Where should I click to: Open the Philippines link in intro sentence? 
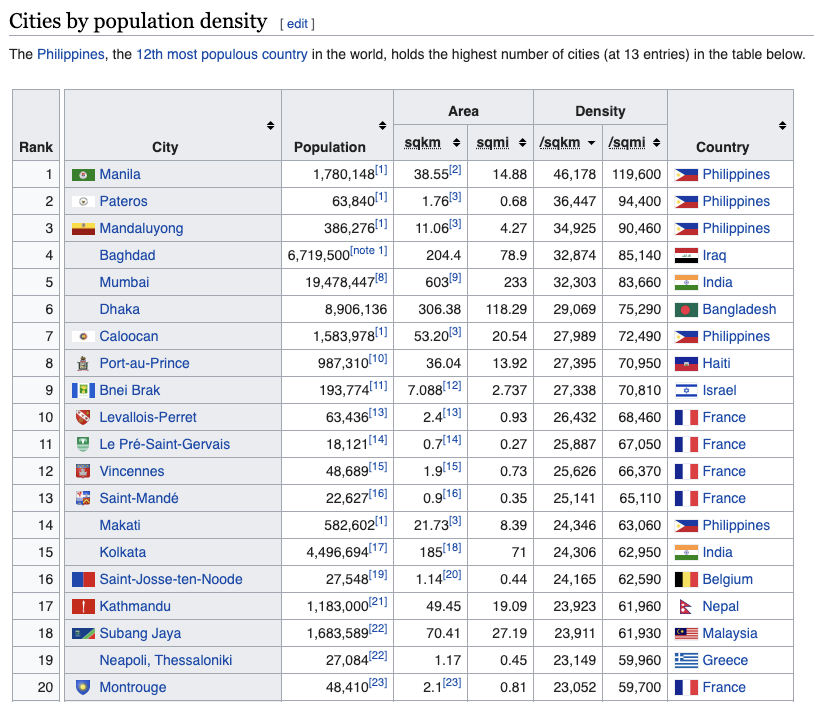pos(71,55)
